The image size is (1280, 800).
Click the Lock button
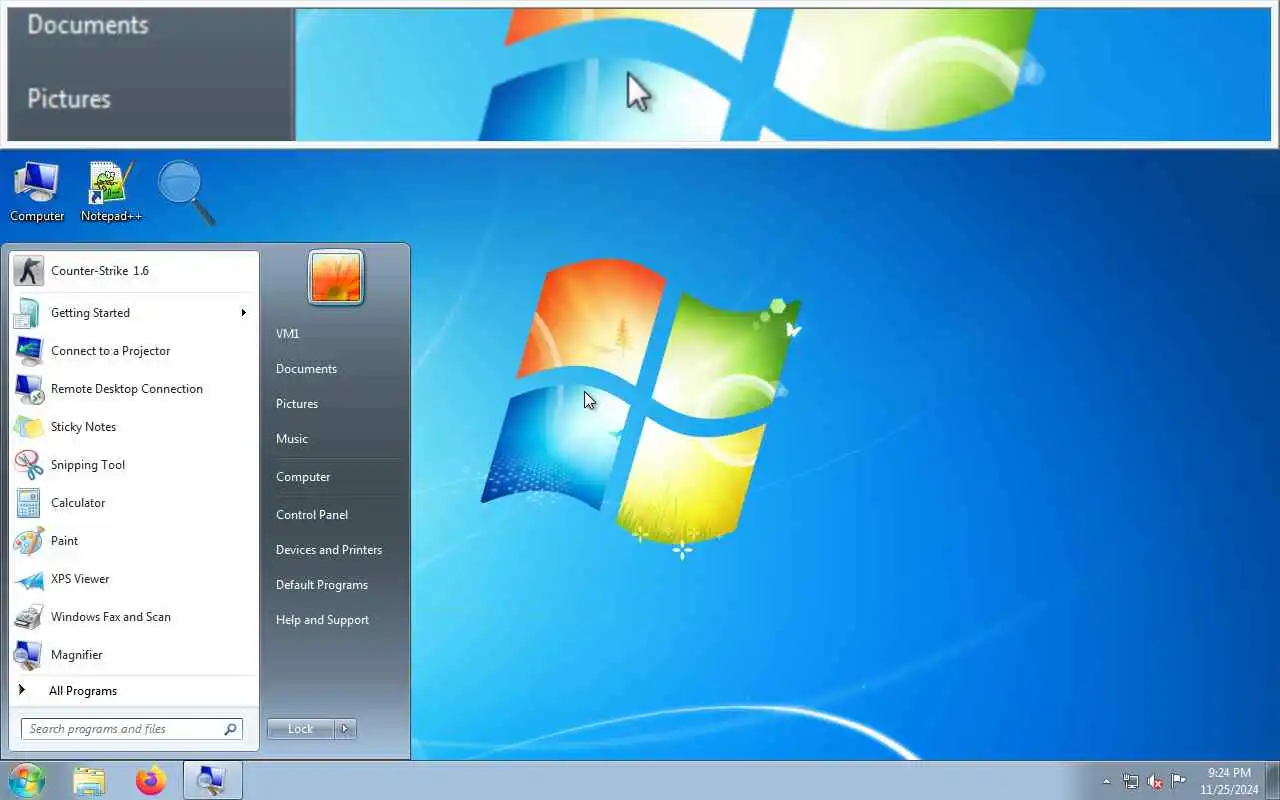pos(301,729)
